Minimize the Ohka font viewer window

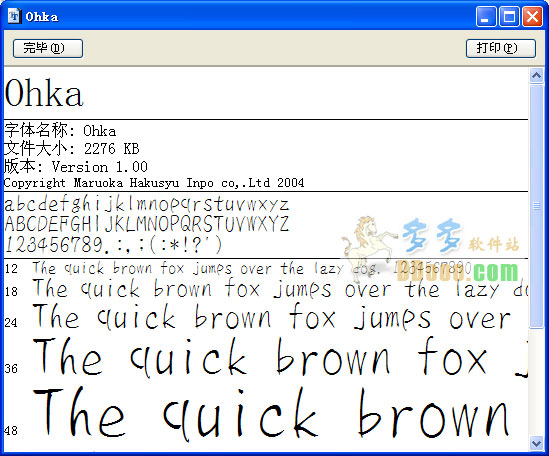point(486,16)
